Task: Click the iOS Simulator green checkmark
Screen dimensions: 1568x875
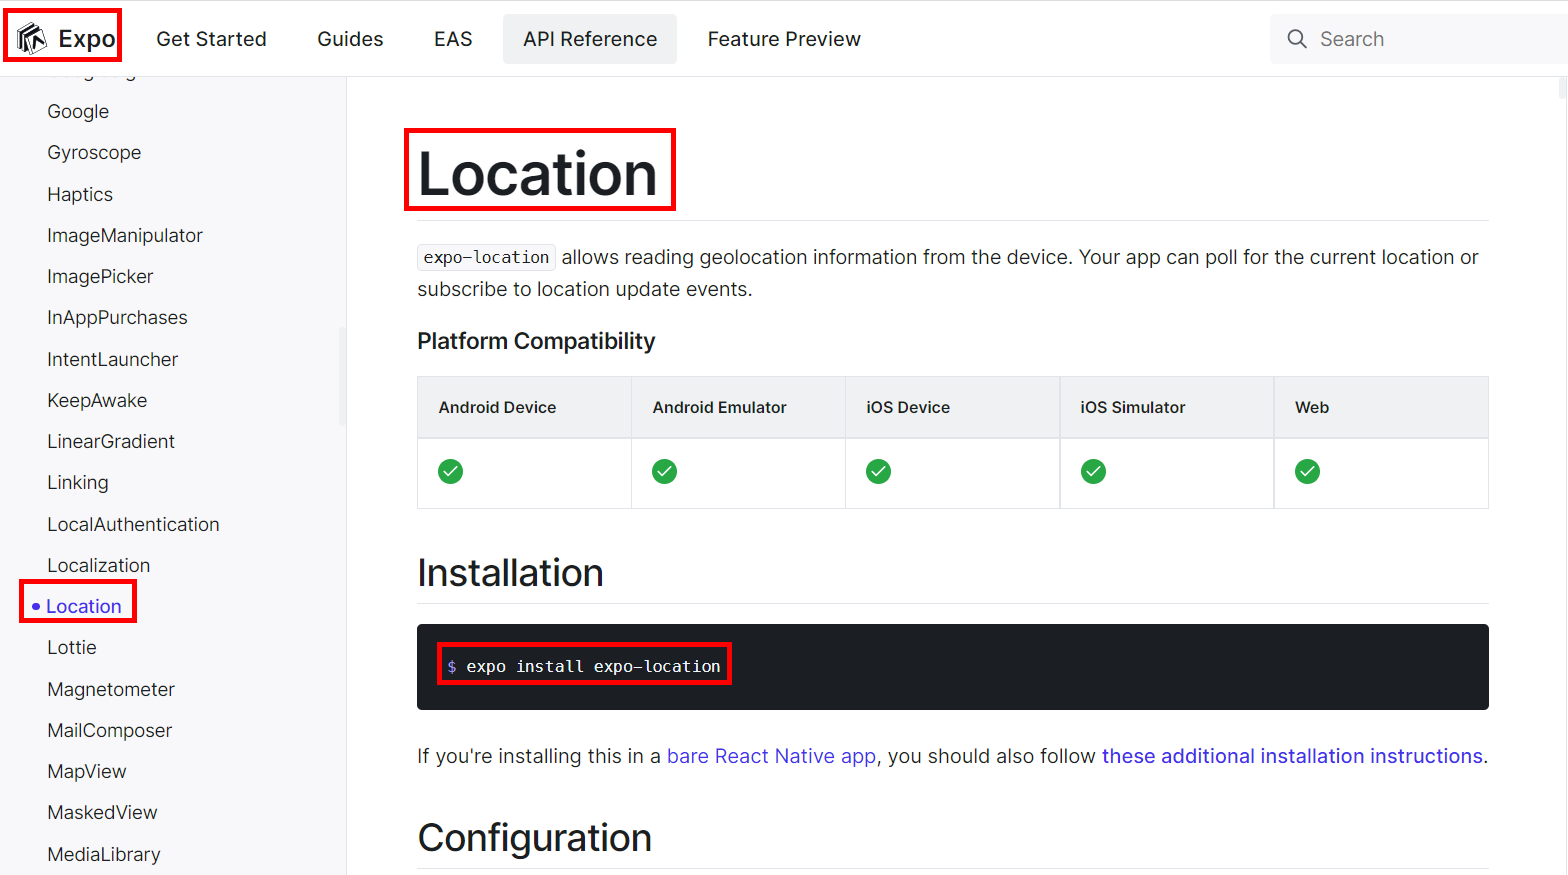Action: 1094,471
